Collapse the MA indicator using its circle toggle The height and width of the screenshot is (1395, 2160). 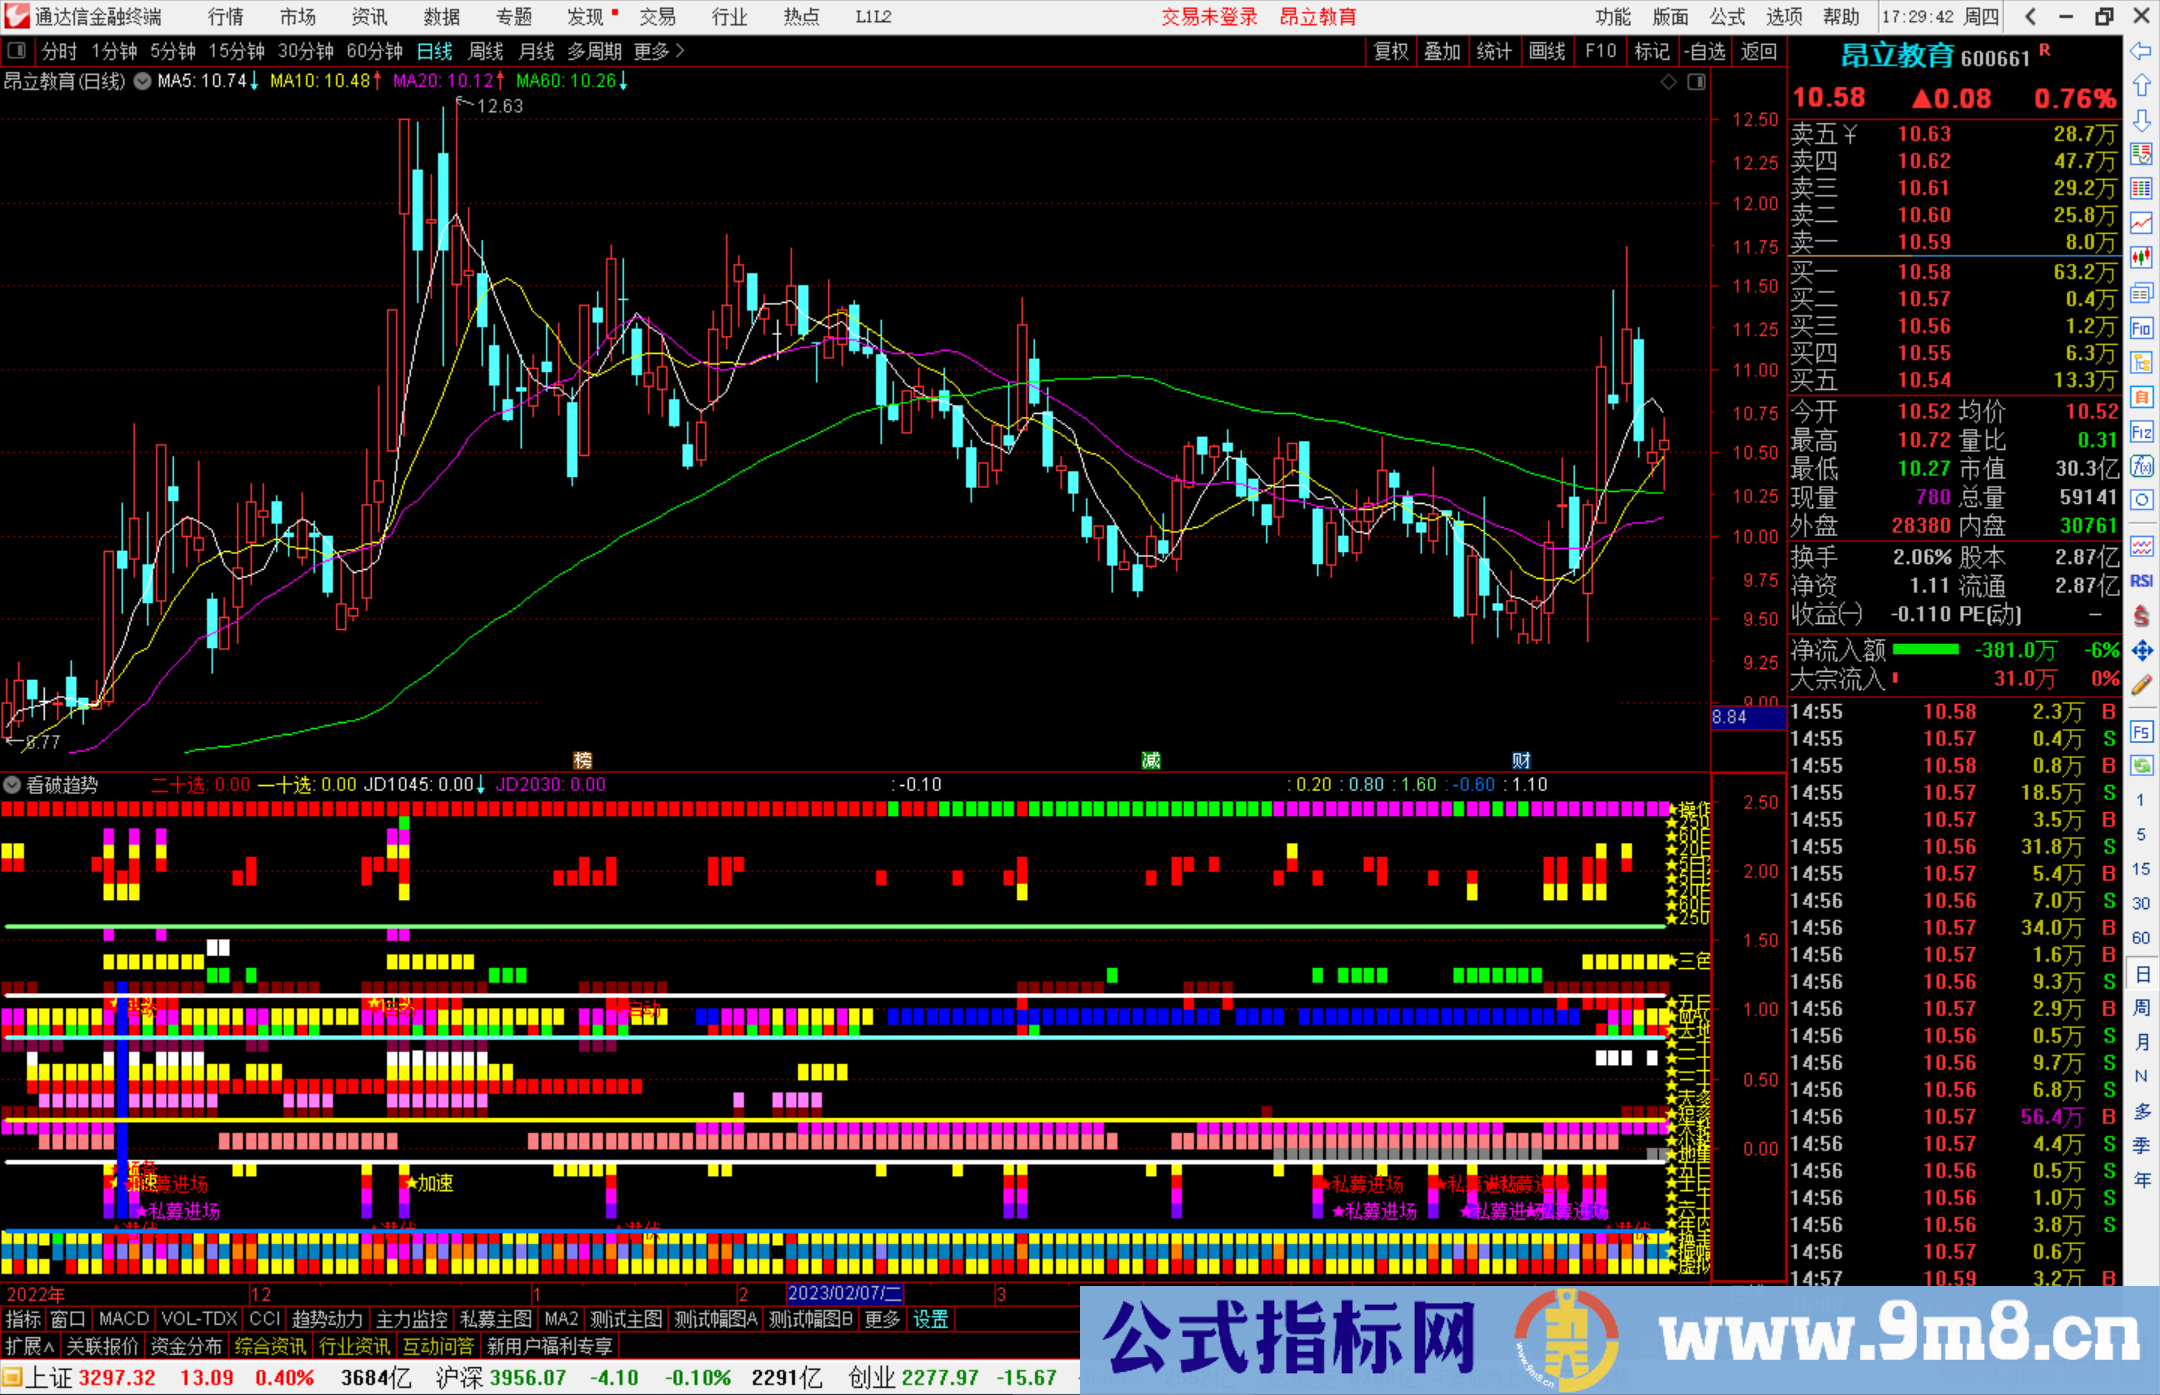point(143,82)
